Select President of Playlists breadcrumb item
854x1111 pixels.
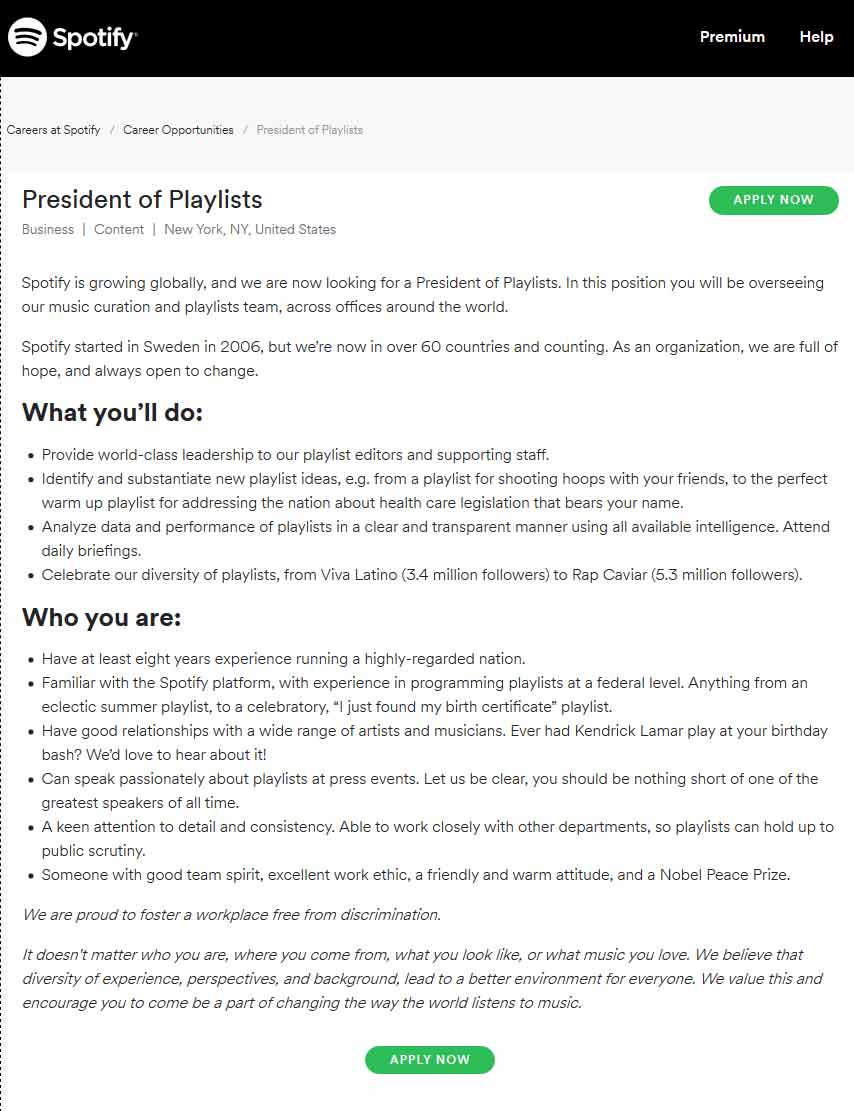click(309, 130)
